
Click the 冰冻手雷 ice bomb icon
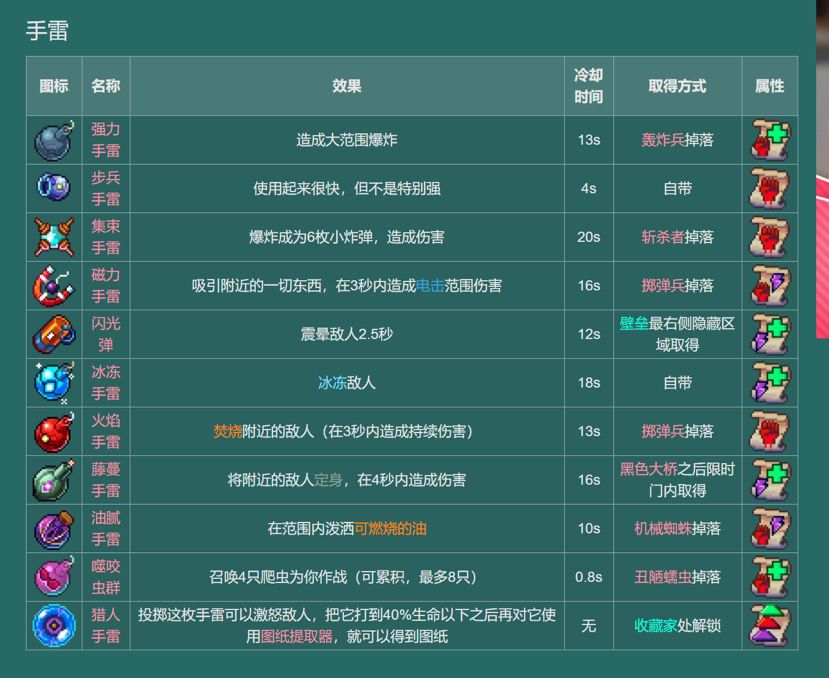[54, 382]
